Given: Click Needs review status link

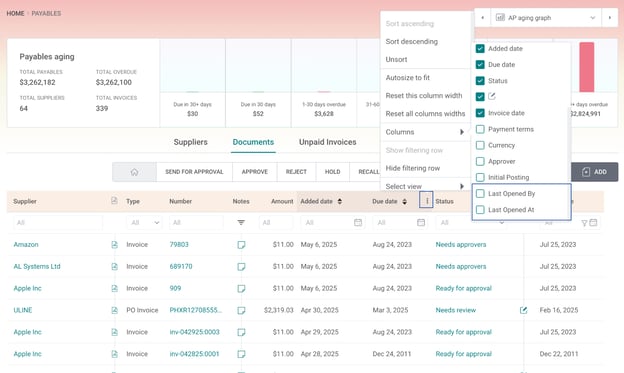Looking at the screenshot, I should coord(456,310).
